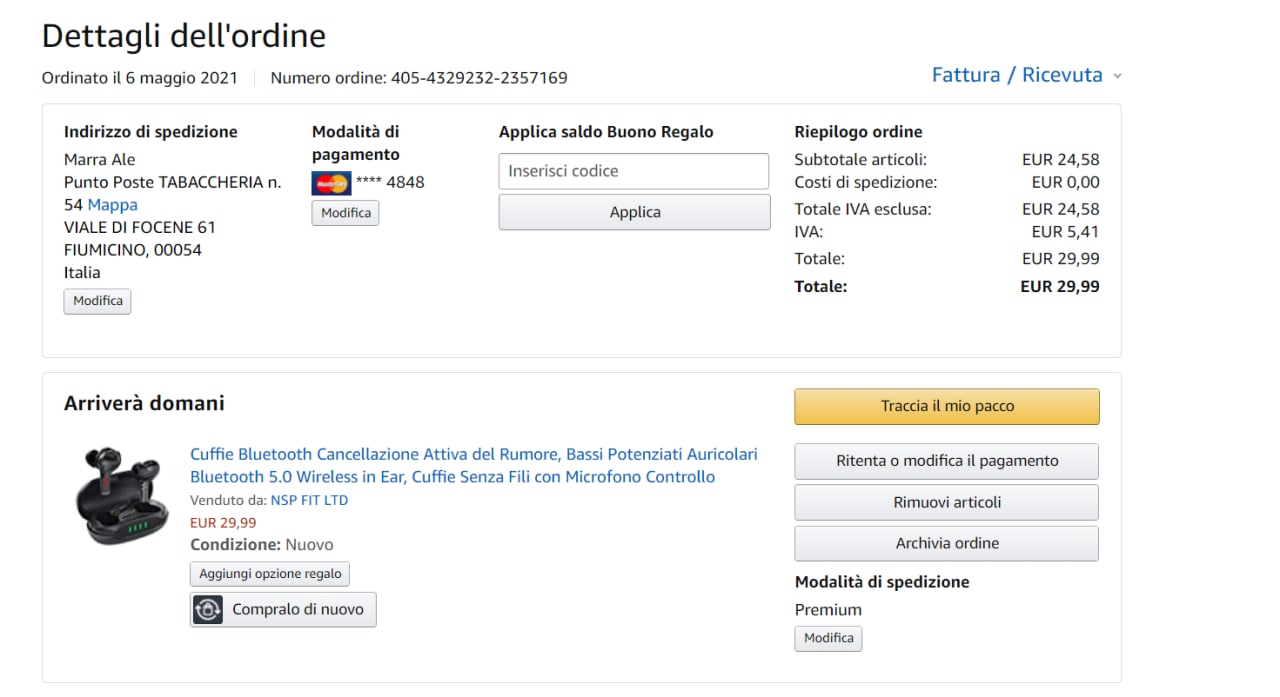The image size is (1280, 697).
Task: Click the yellow Traccia il mio pacco button
Action: [x=947, y=406]
